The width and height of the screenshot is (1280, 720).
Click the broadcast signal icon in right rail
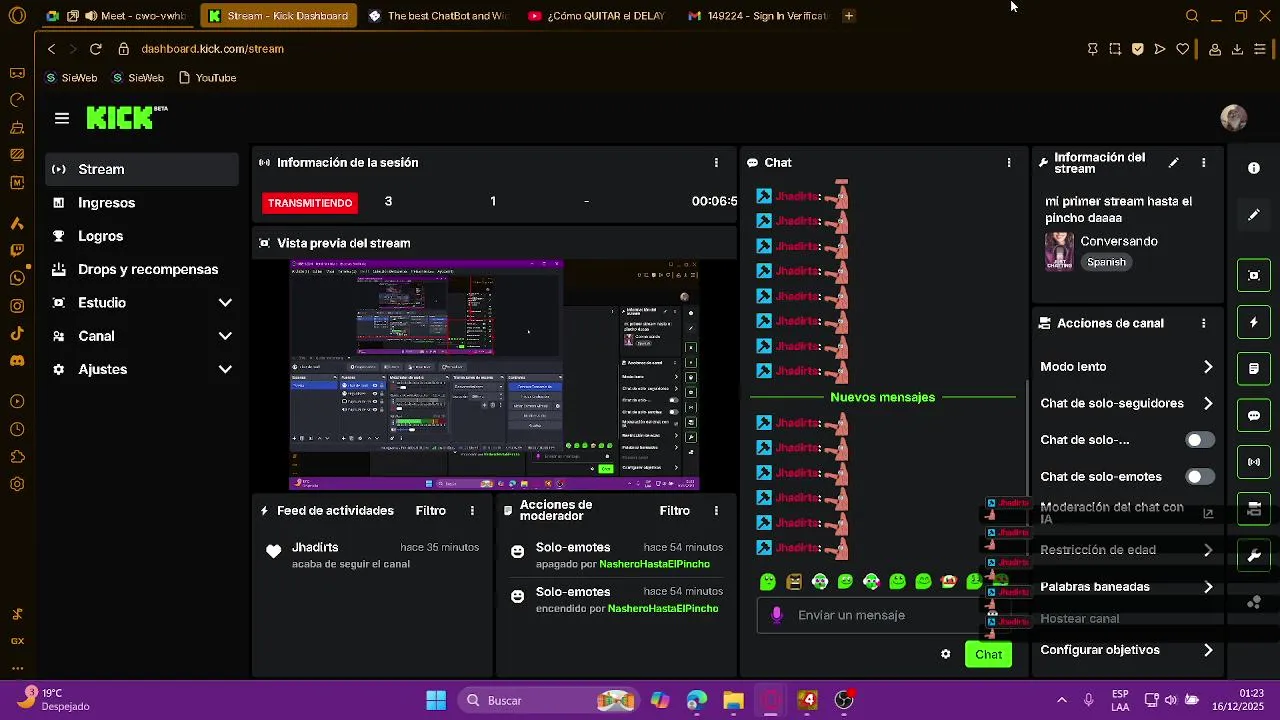coord(1254,462)
